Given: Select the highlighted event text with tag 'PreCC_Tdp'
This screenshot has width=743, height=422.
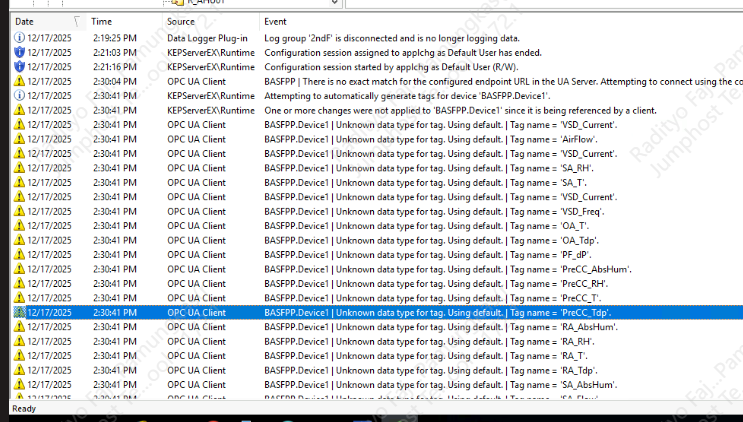Looking at the screenshot, I should (x=438, y=313).
